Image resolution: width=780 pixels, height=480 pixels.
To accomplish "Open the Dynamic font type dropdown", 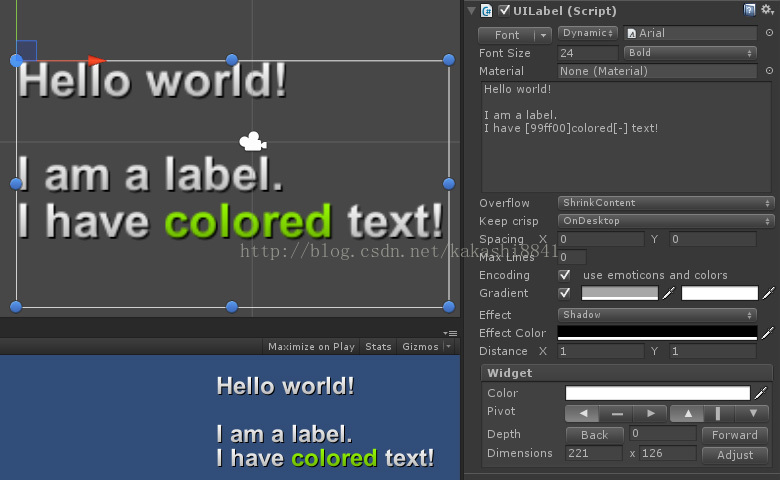I will click(x=587, y=33).
